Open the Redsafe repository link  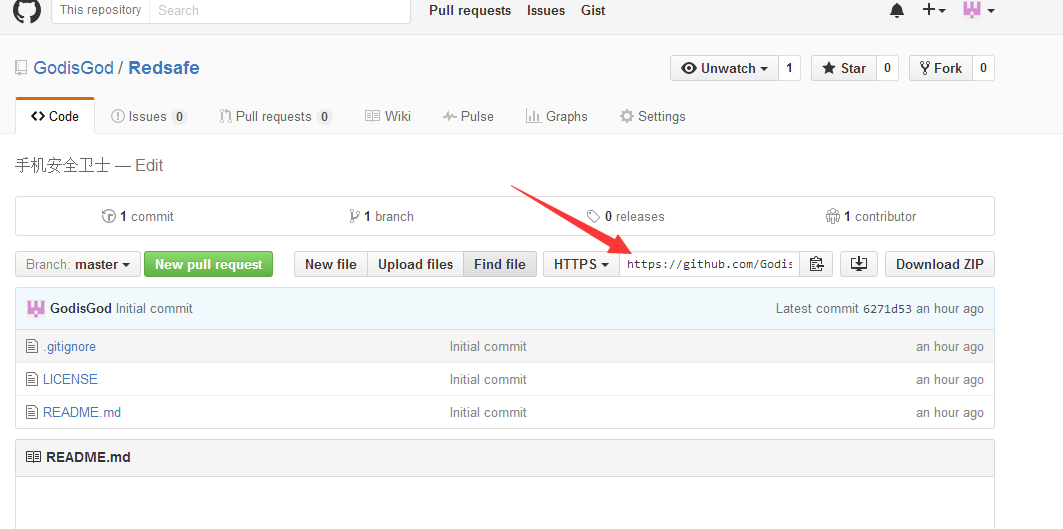pyautogui.click(x=164, y=68)
